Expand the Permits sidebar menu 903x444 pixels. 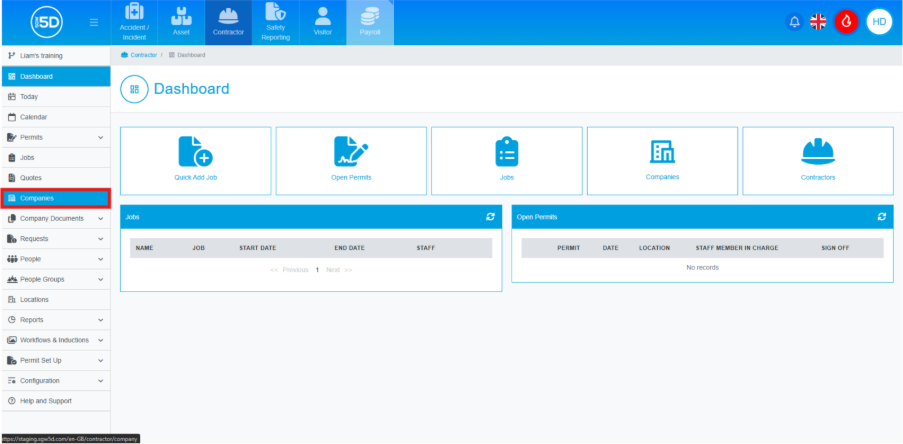[55, 137]
